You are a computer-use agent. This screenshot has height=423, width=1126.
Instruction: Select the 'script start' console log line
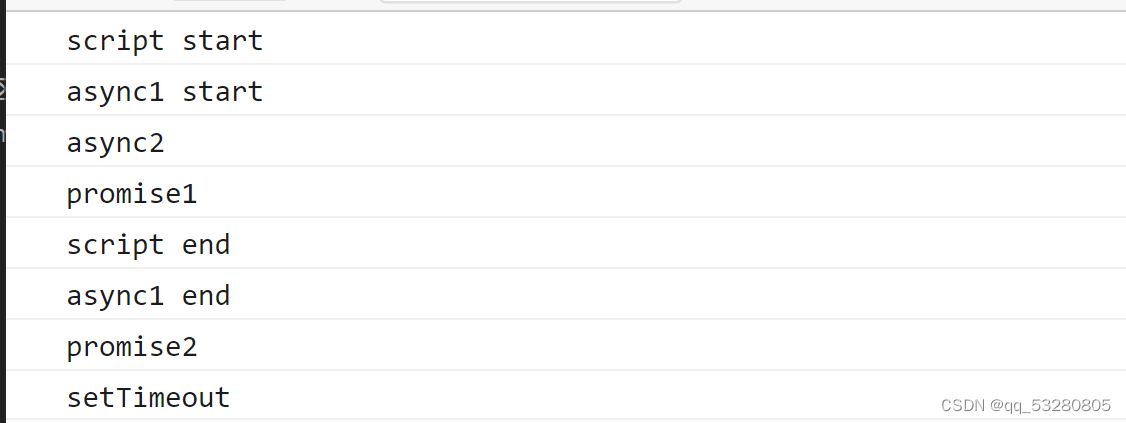tap(566, 39)
